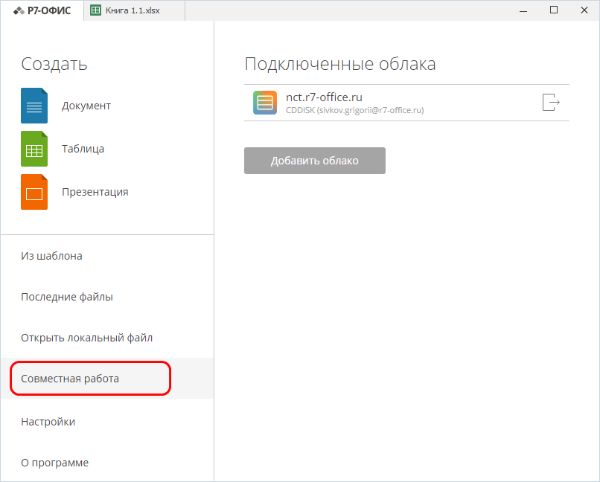Screen dimensions: 600x482
Task: Click the green Spreadsheet file icon
Action: click(34, 149)
